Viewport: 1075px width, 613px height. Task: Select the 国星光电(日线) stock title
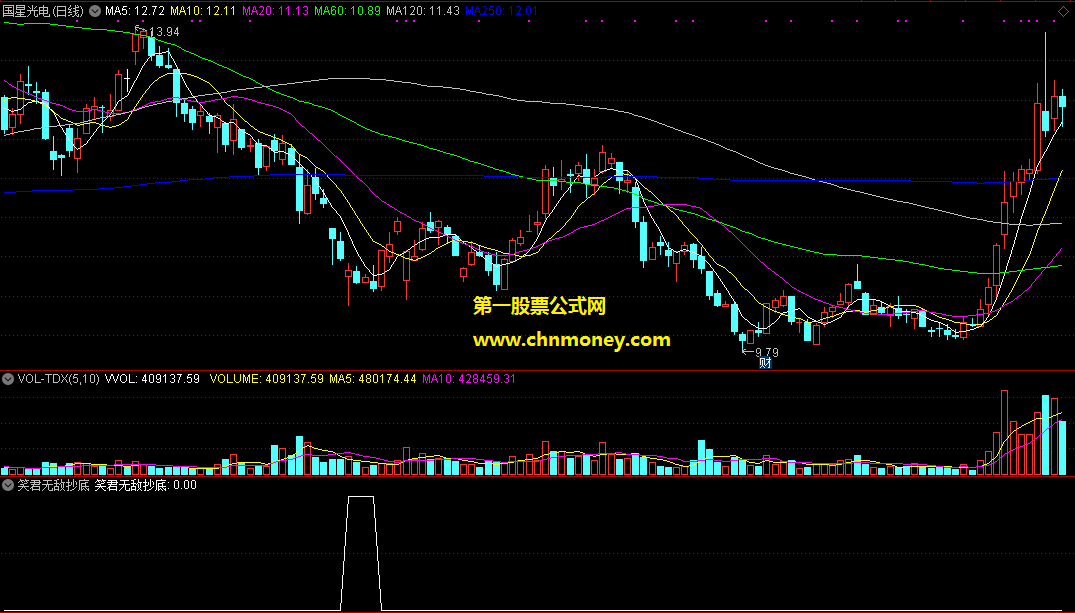coord(43,11)
